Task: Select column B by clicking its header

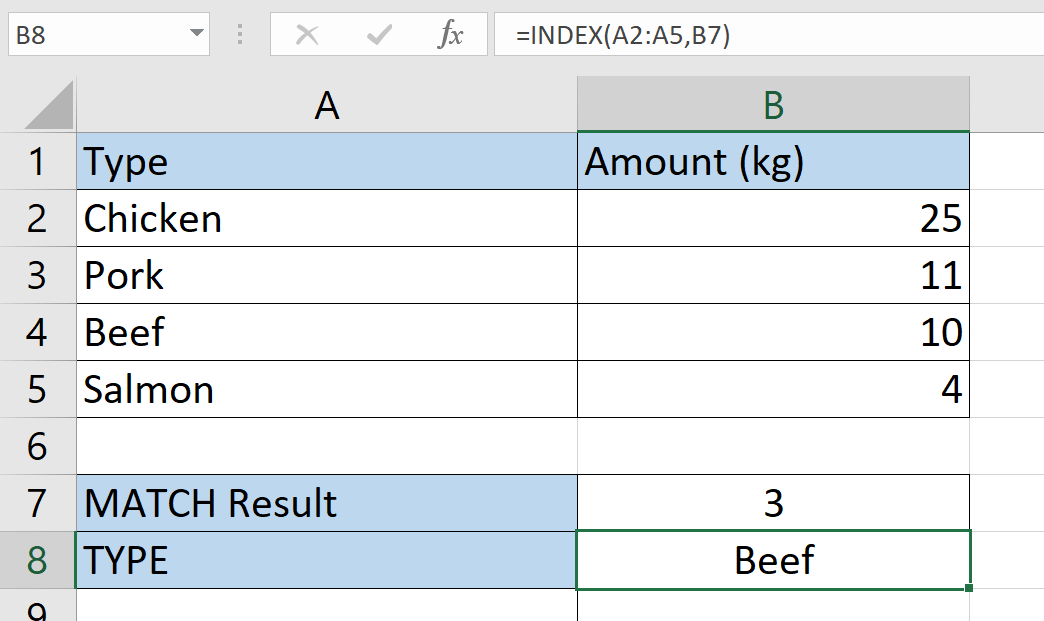Action: [773, 103]
